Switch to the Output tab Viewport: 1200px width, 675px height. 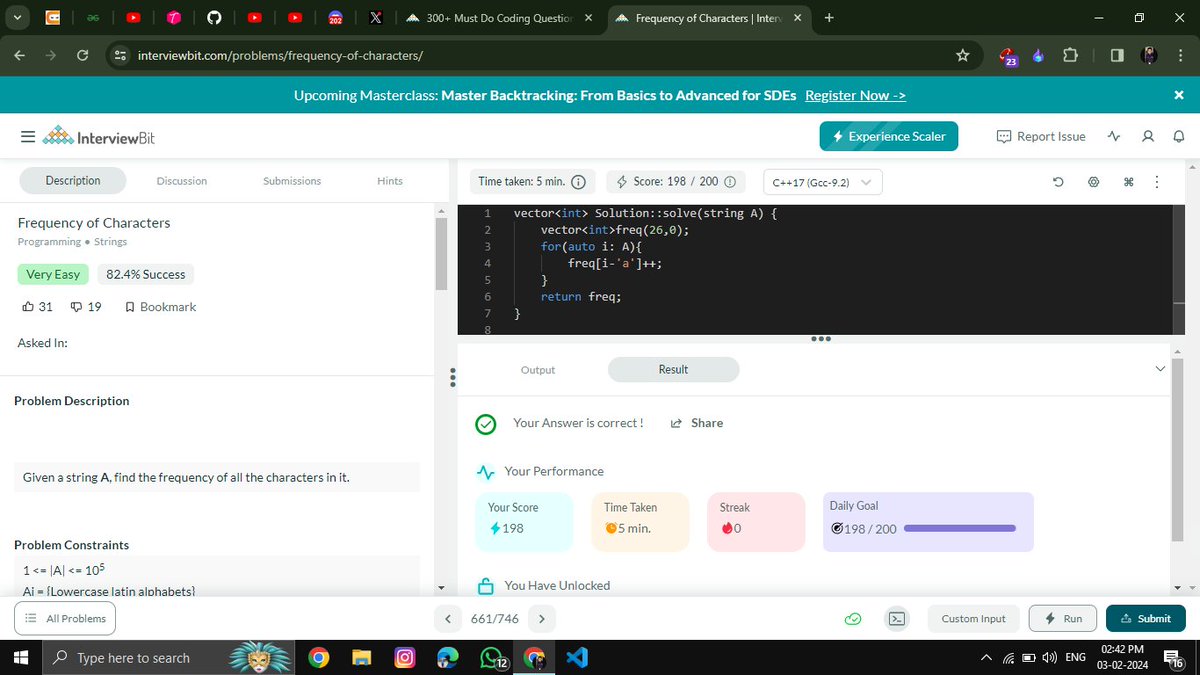[538, 370]
